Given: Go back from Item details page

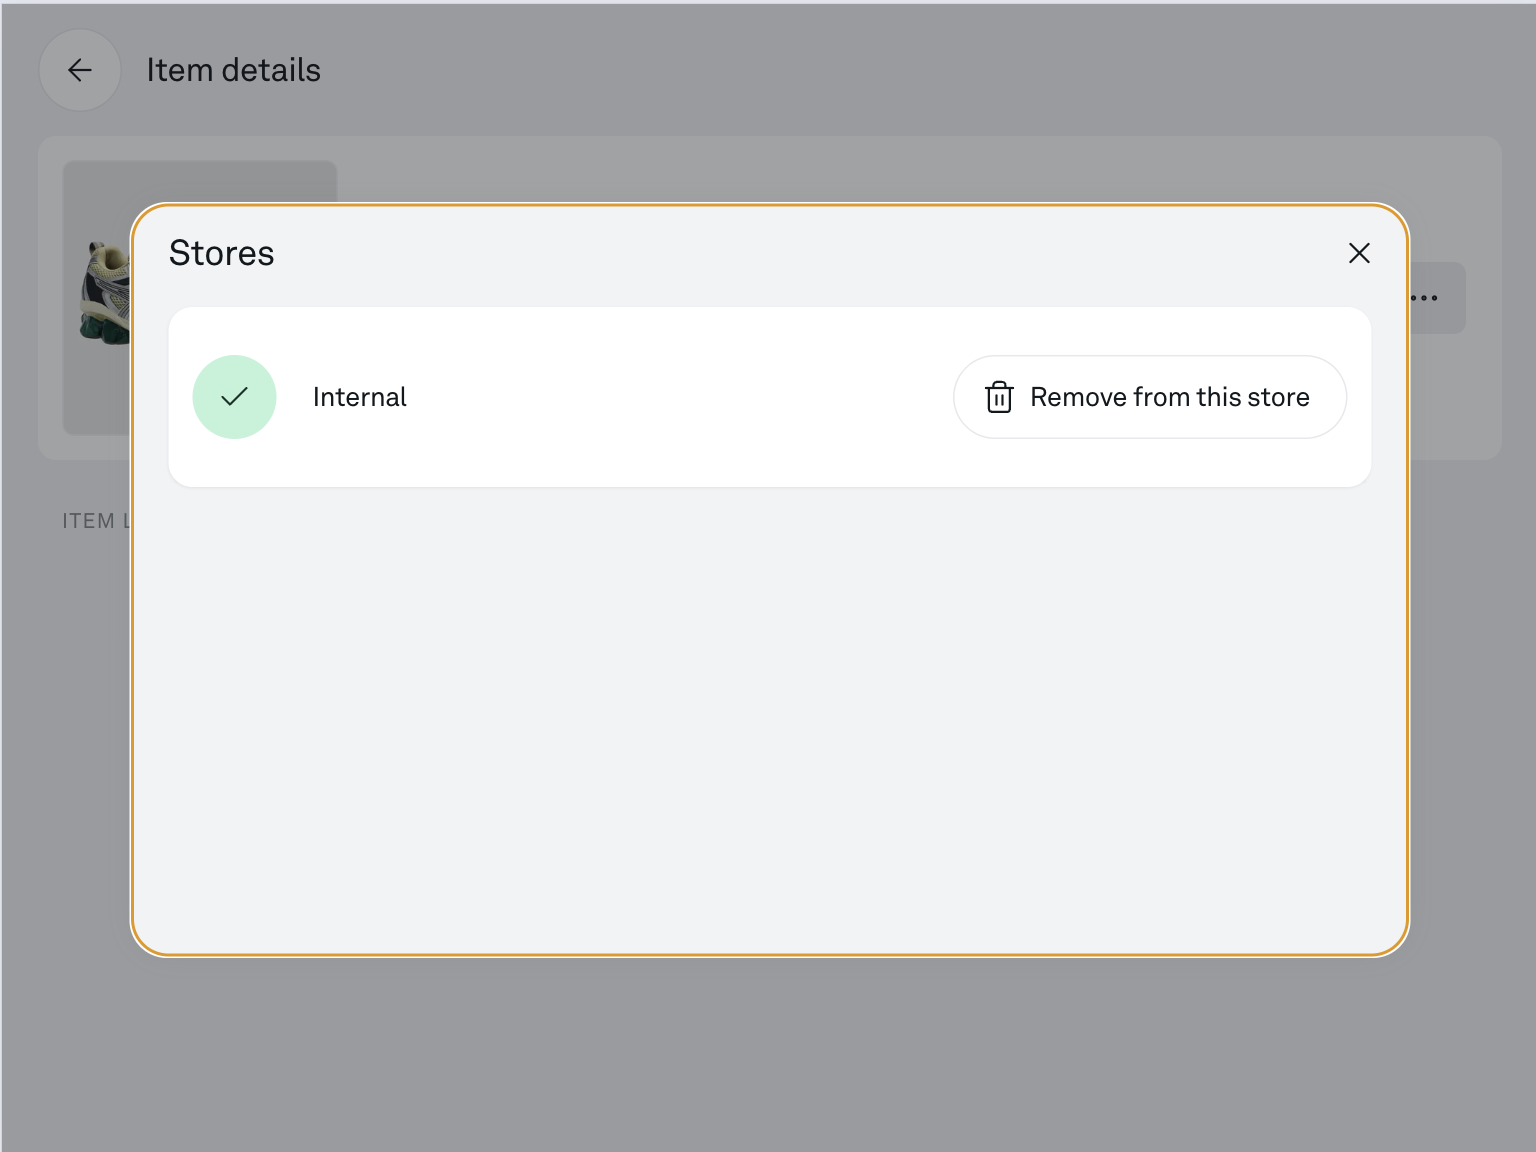Looking at the screenshot, I should click(80, 70).
